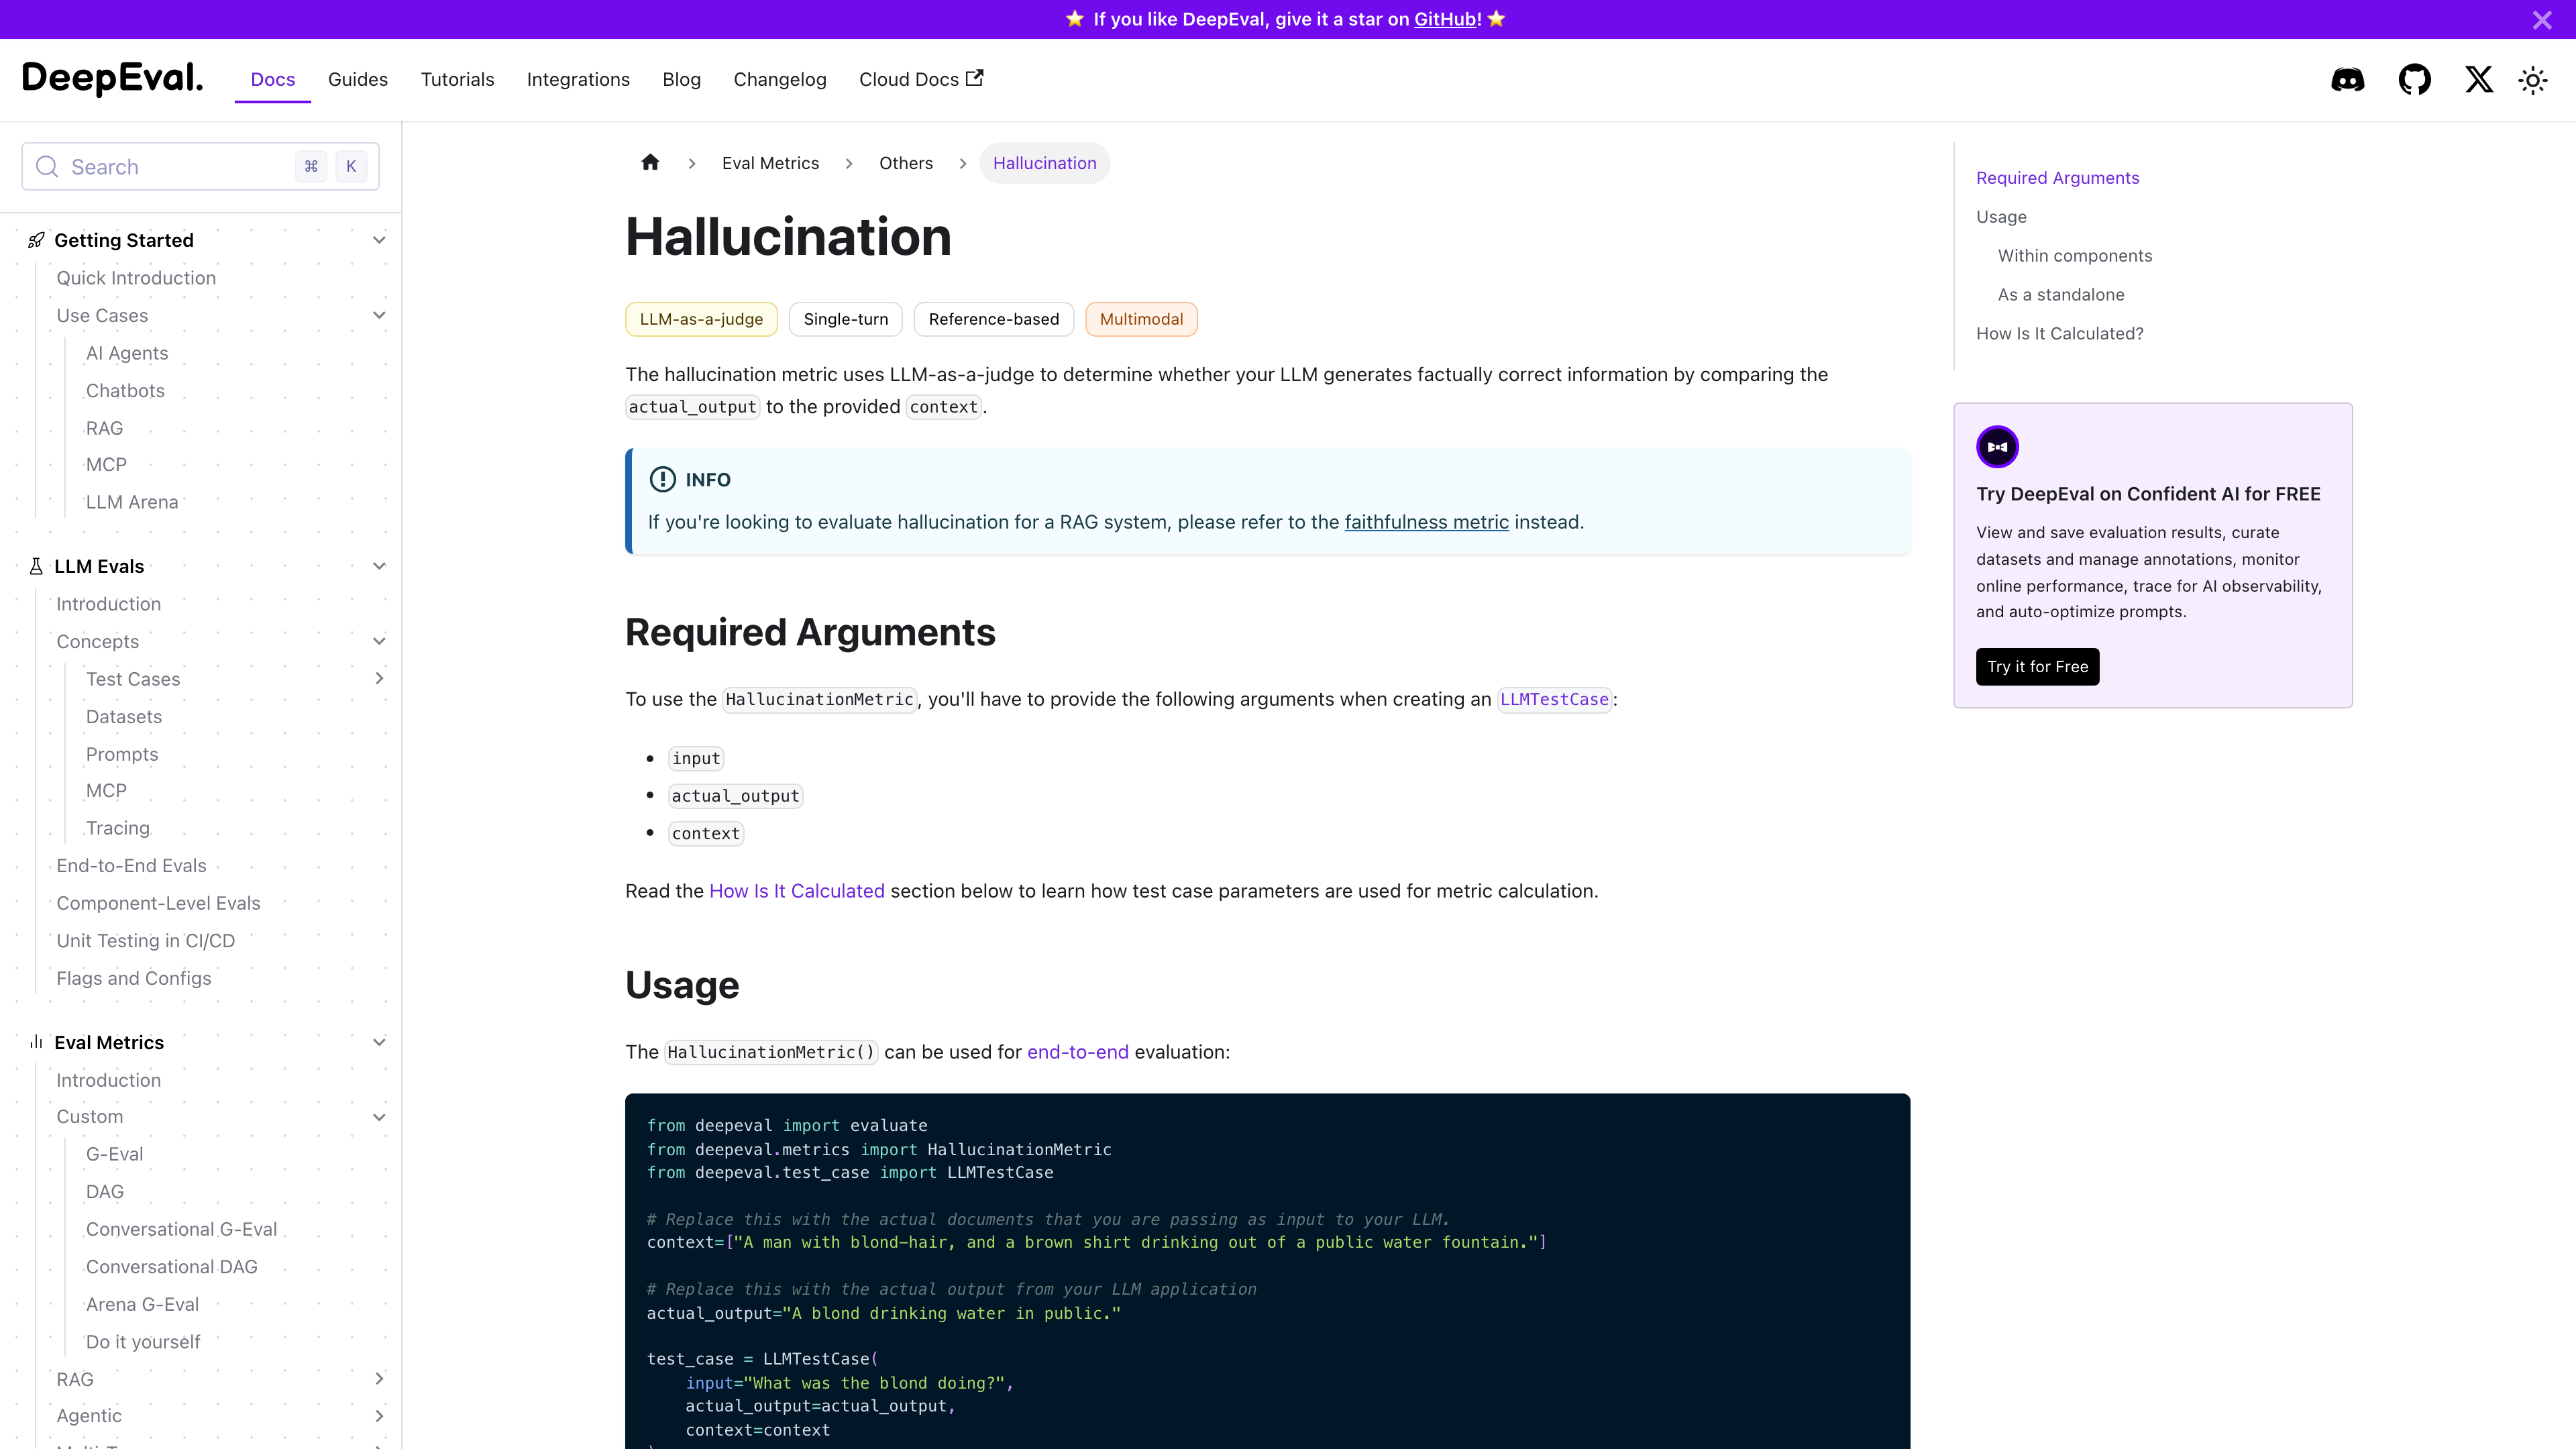Click the home icon in the breadcrumb
Screen dimensions: 2576x1449
click(x=650, y=162)
